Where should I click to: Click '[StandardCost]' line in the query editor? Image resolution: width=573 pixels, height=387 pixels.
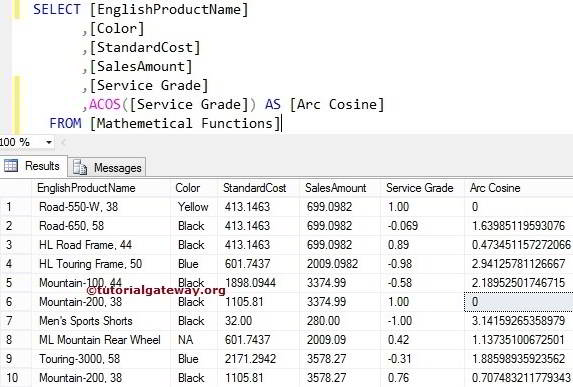click(x=145, y=48)
